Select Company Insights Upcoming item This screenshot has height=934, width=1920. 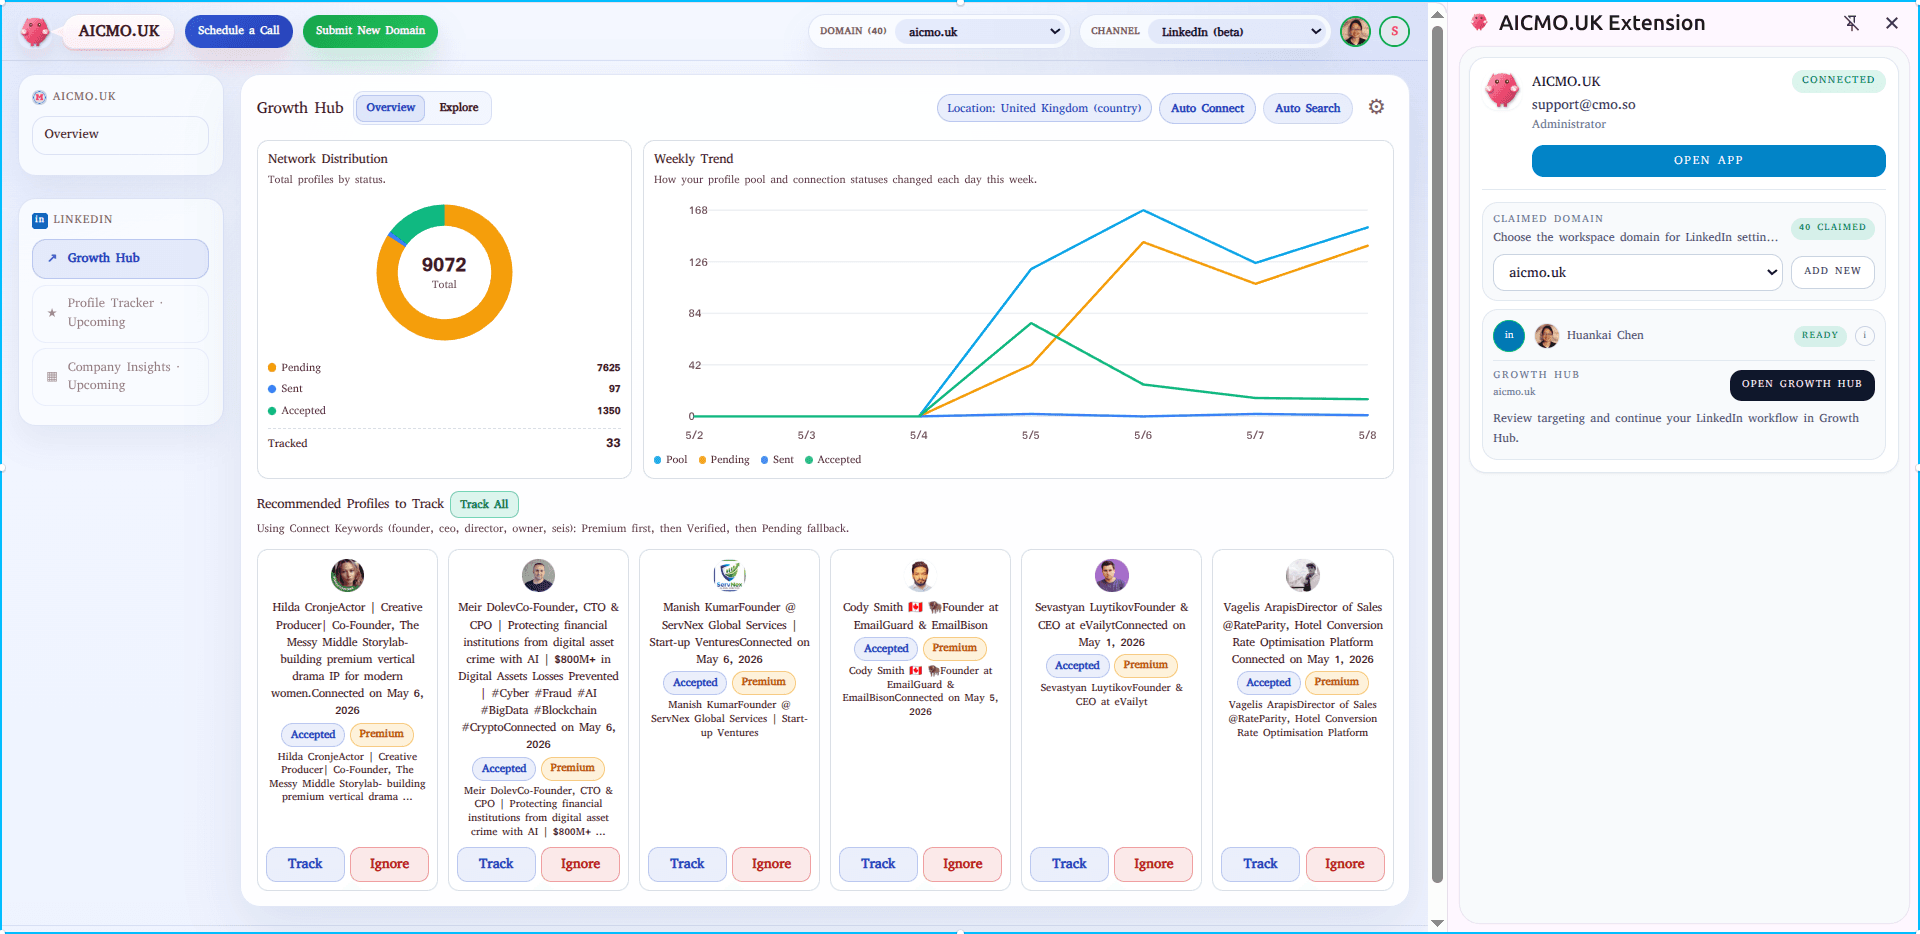coord(120,376)
